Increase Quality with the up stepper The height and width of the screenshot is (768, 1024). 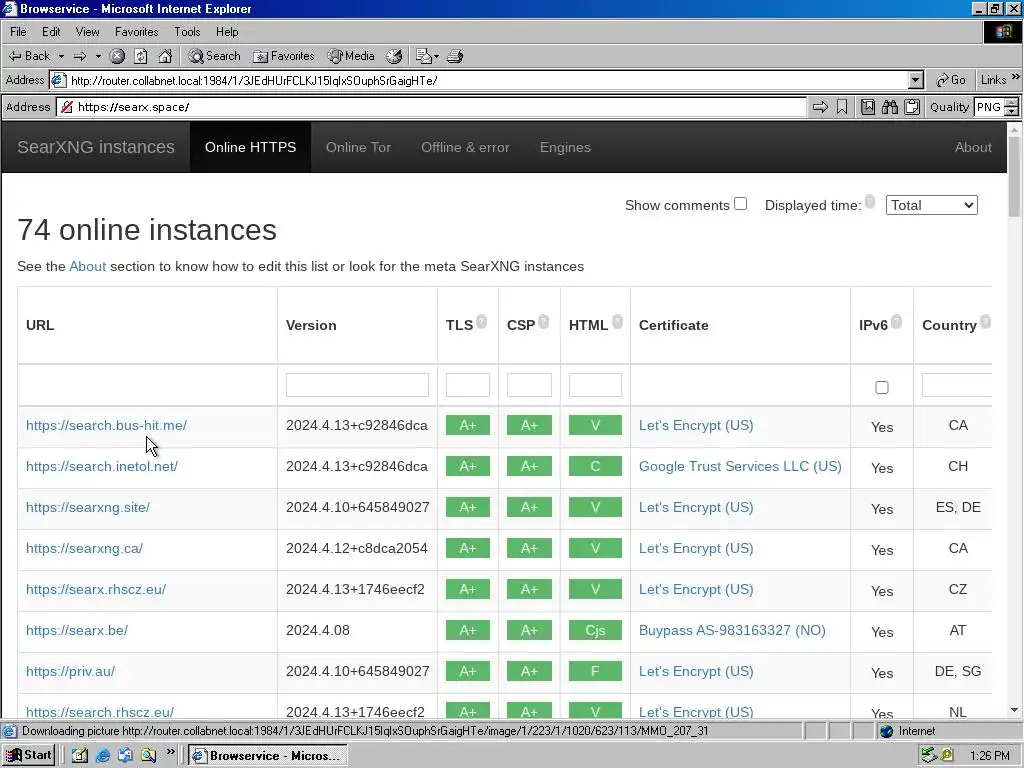pyautogui.click(x=1012, y=103)
